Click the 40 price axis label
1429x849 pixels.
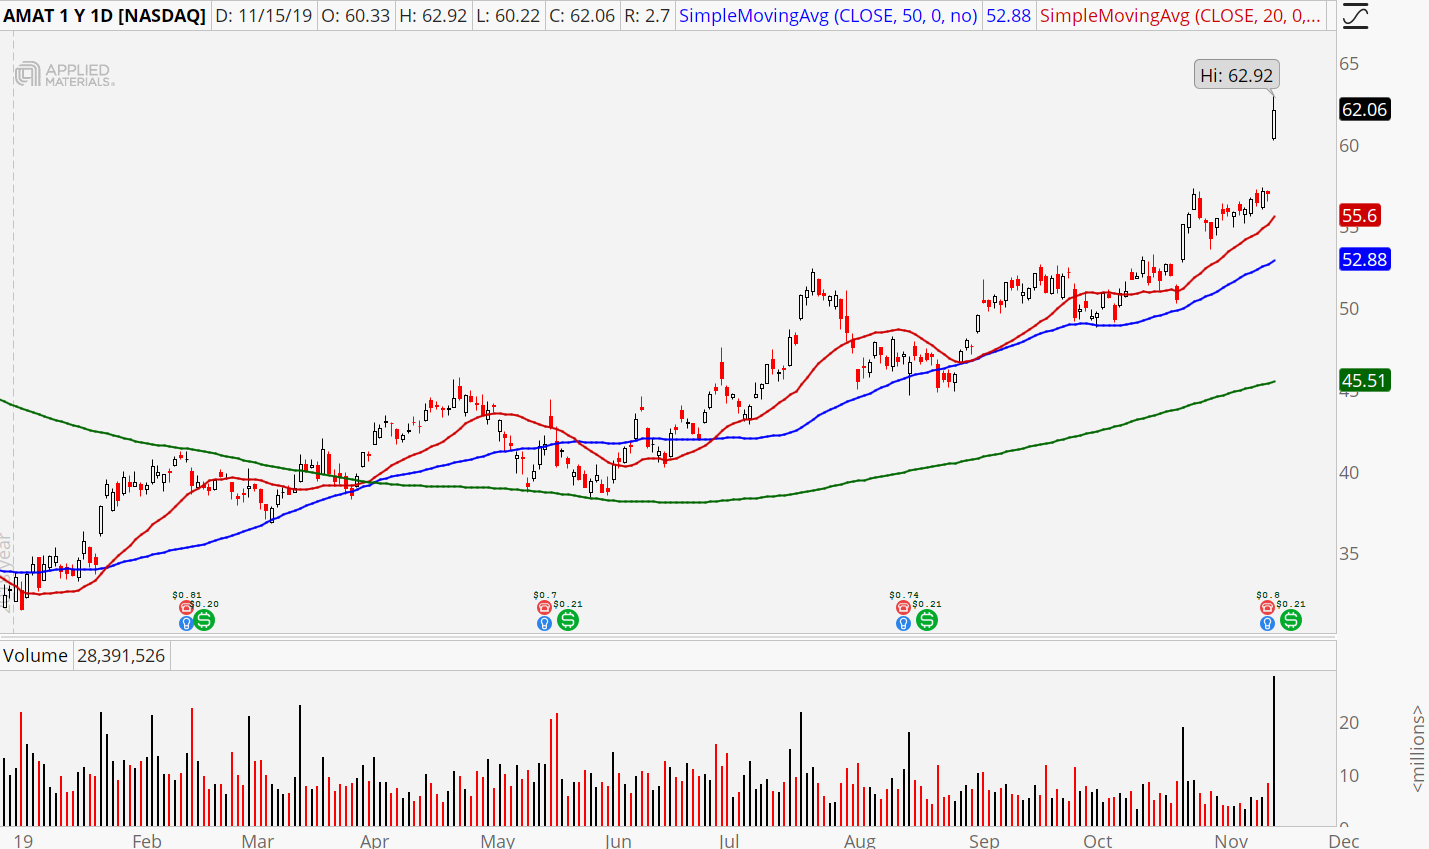(1349, 473)
